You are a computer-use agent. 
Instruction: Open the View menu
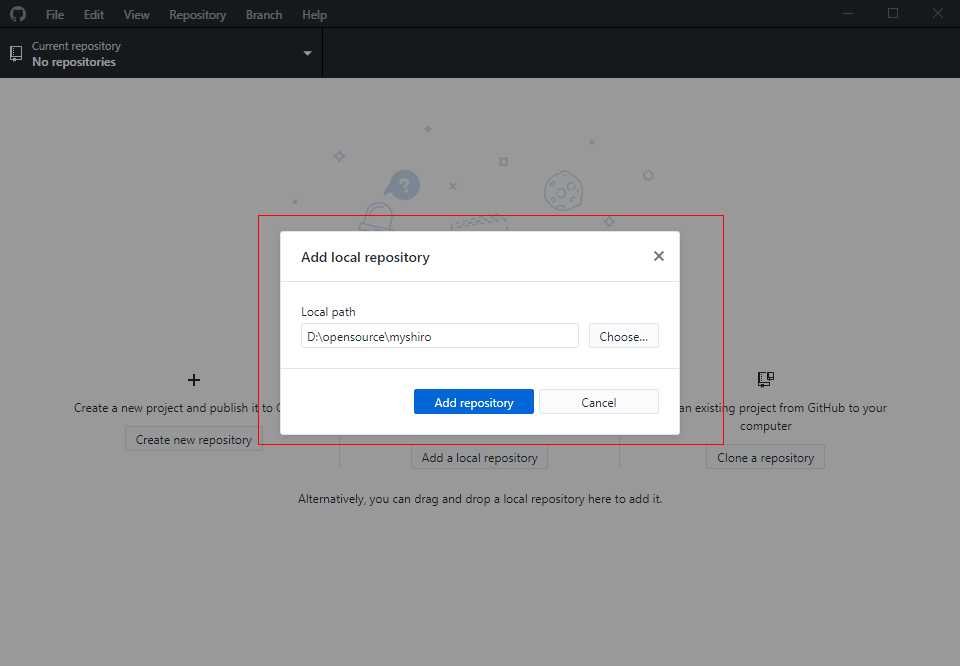[x=137, y=15]
